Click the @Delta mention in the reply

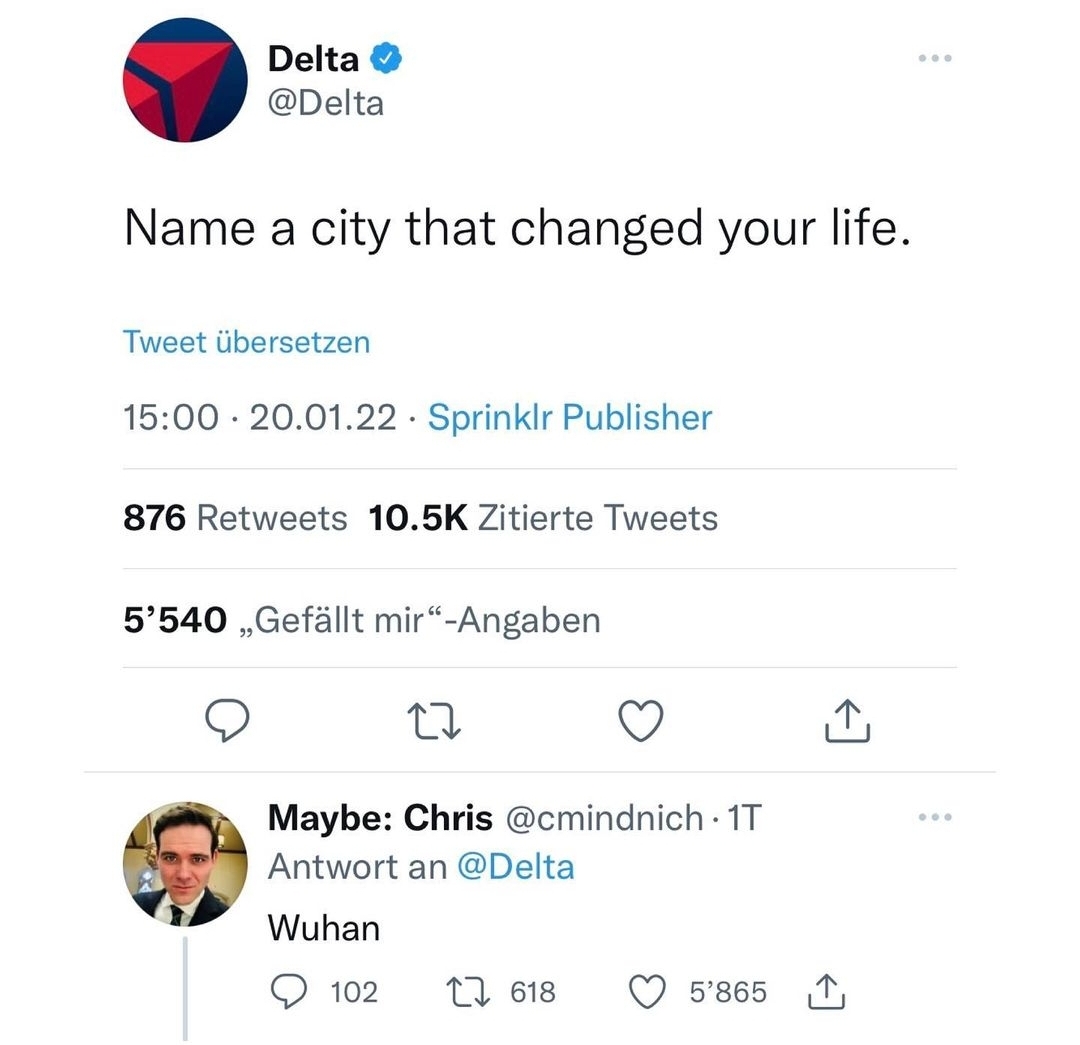[516, 866]
